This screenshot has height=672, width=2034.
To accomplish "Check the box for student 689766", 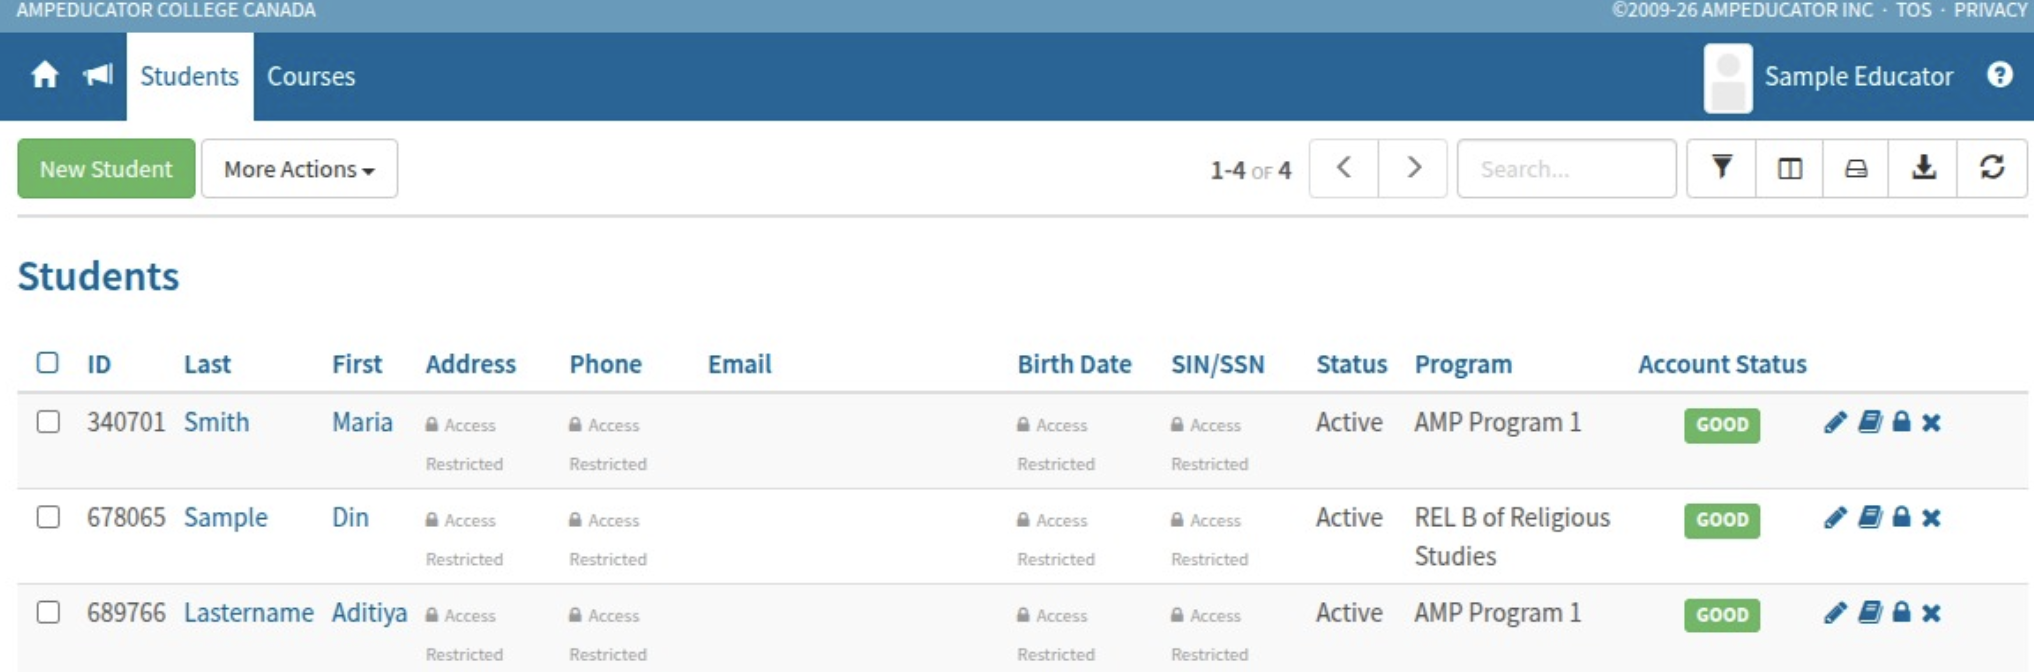I will tap(48, 611).
